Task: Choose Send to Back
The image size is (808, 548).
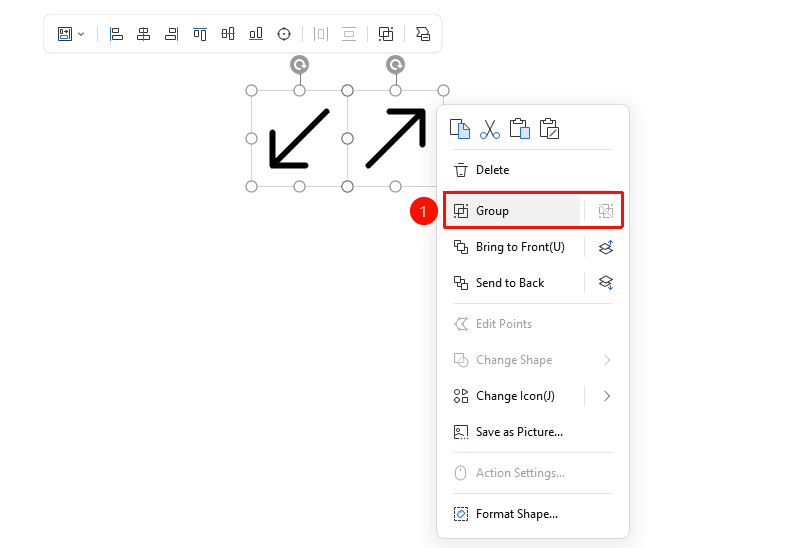Action: (513, 283)
